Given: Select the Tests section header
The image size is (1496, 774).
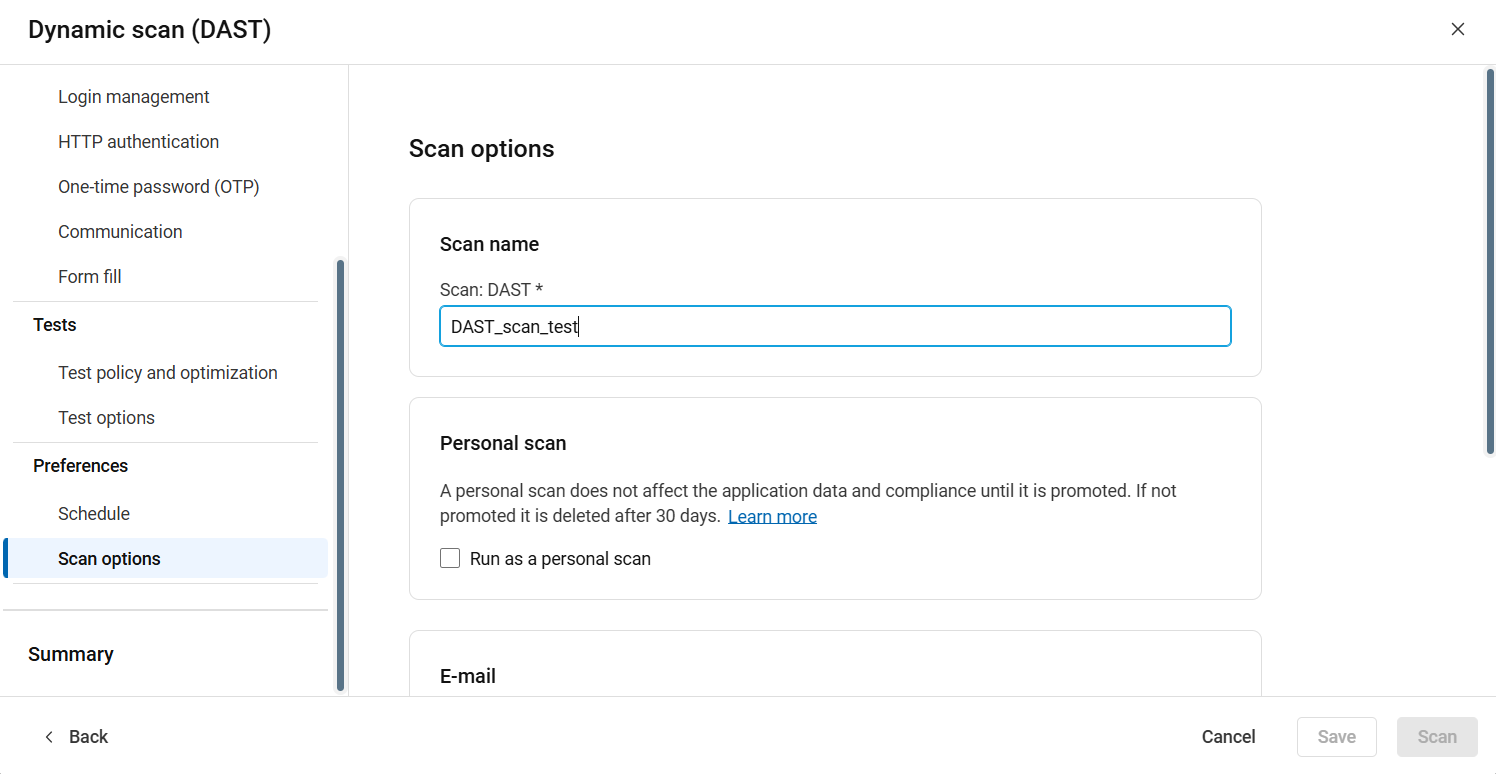Looking at the screenshot, I should click(55, 325).
